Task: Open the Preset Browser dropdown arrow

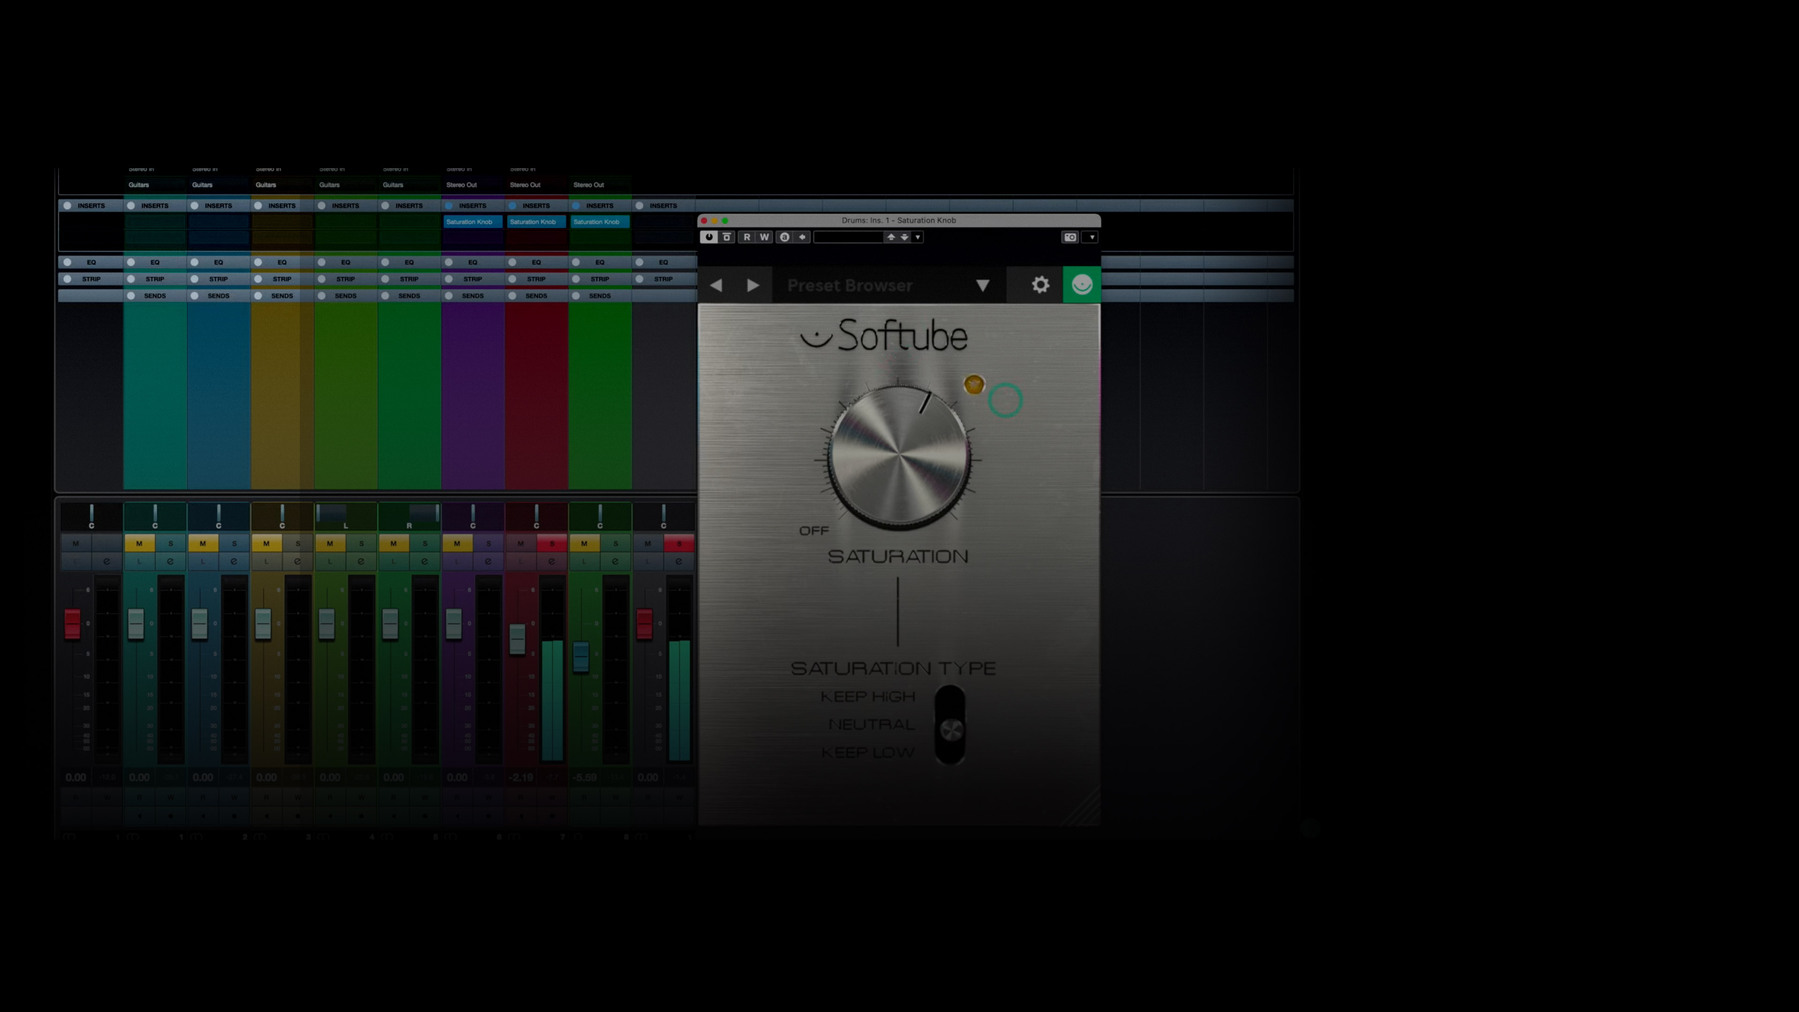Action: click(x=983, y=285)
